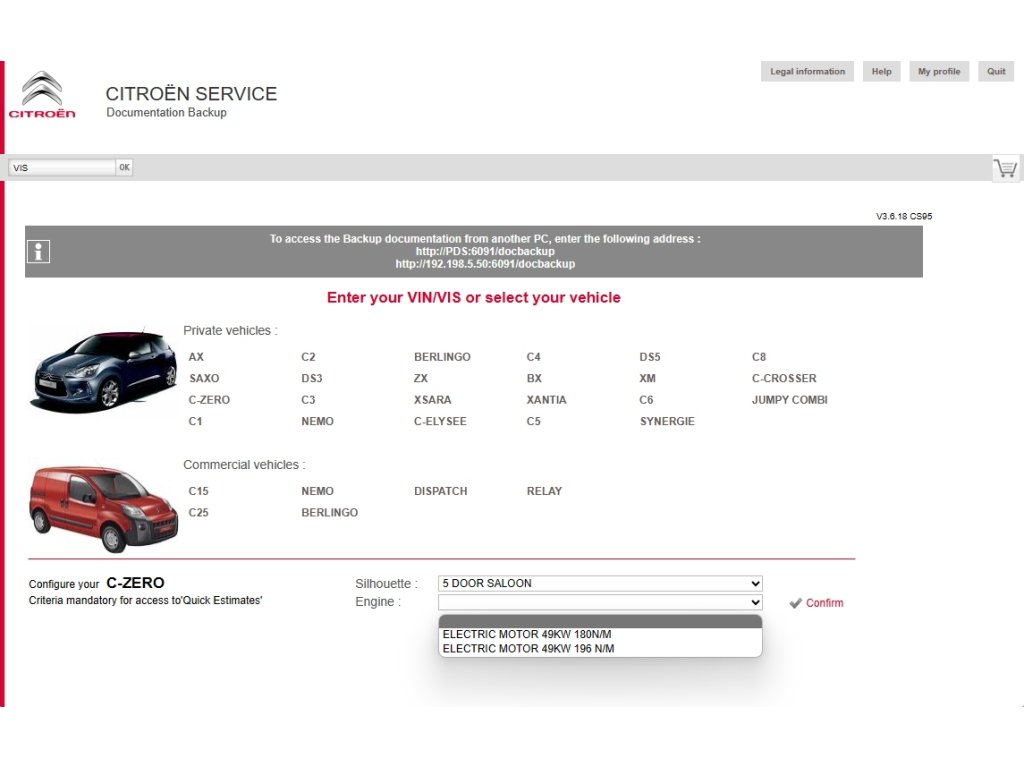
Task: Select commercial vehicle C25
Action: coord(199,513)
